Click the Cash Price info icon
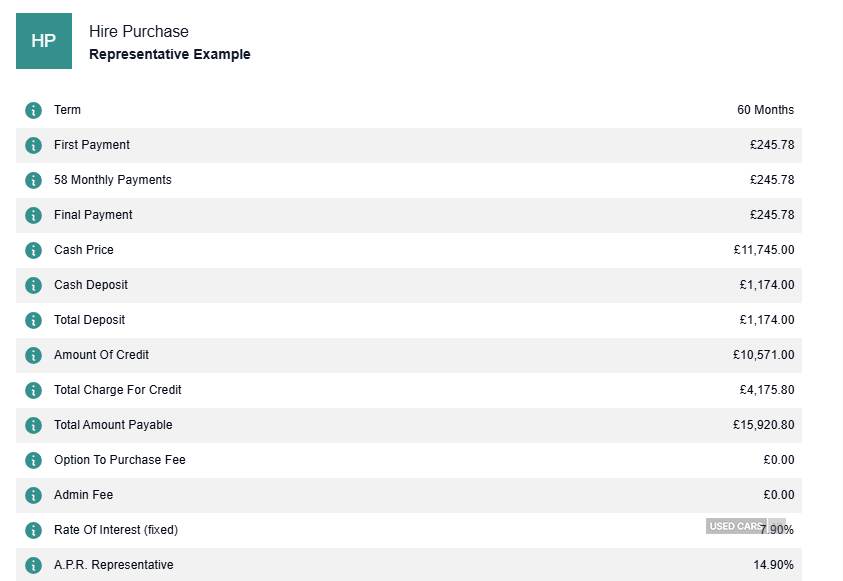 pos(33,250)
